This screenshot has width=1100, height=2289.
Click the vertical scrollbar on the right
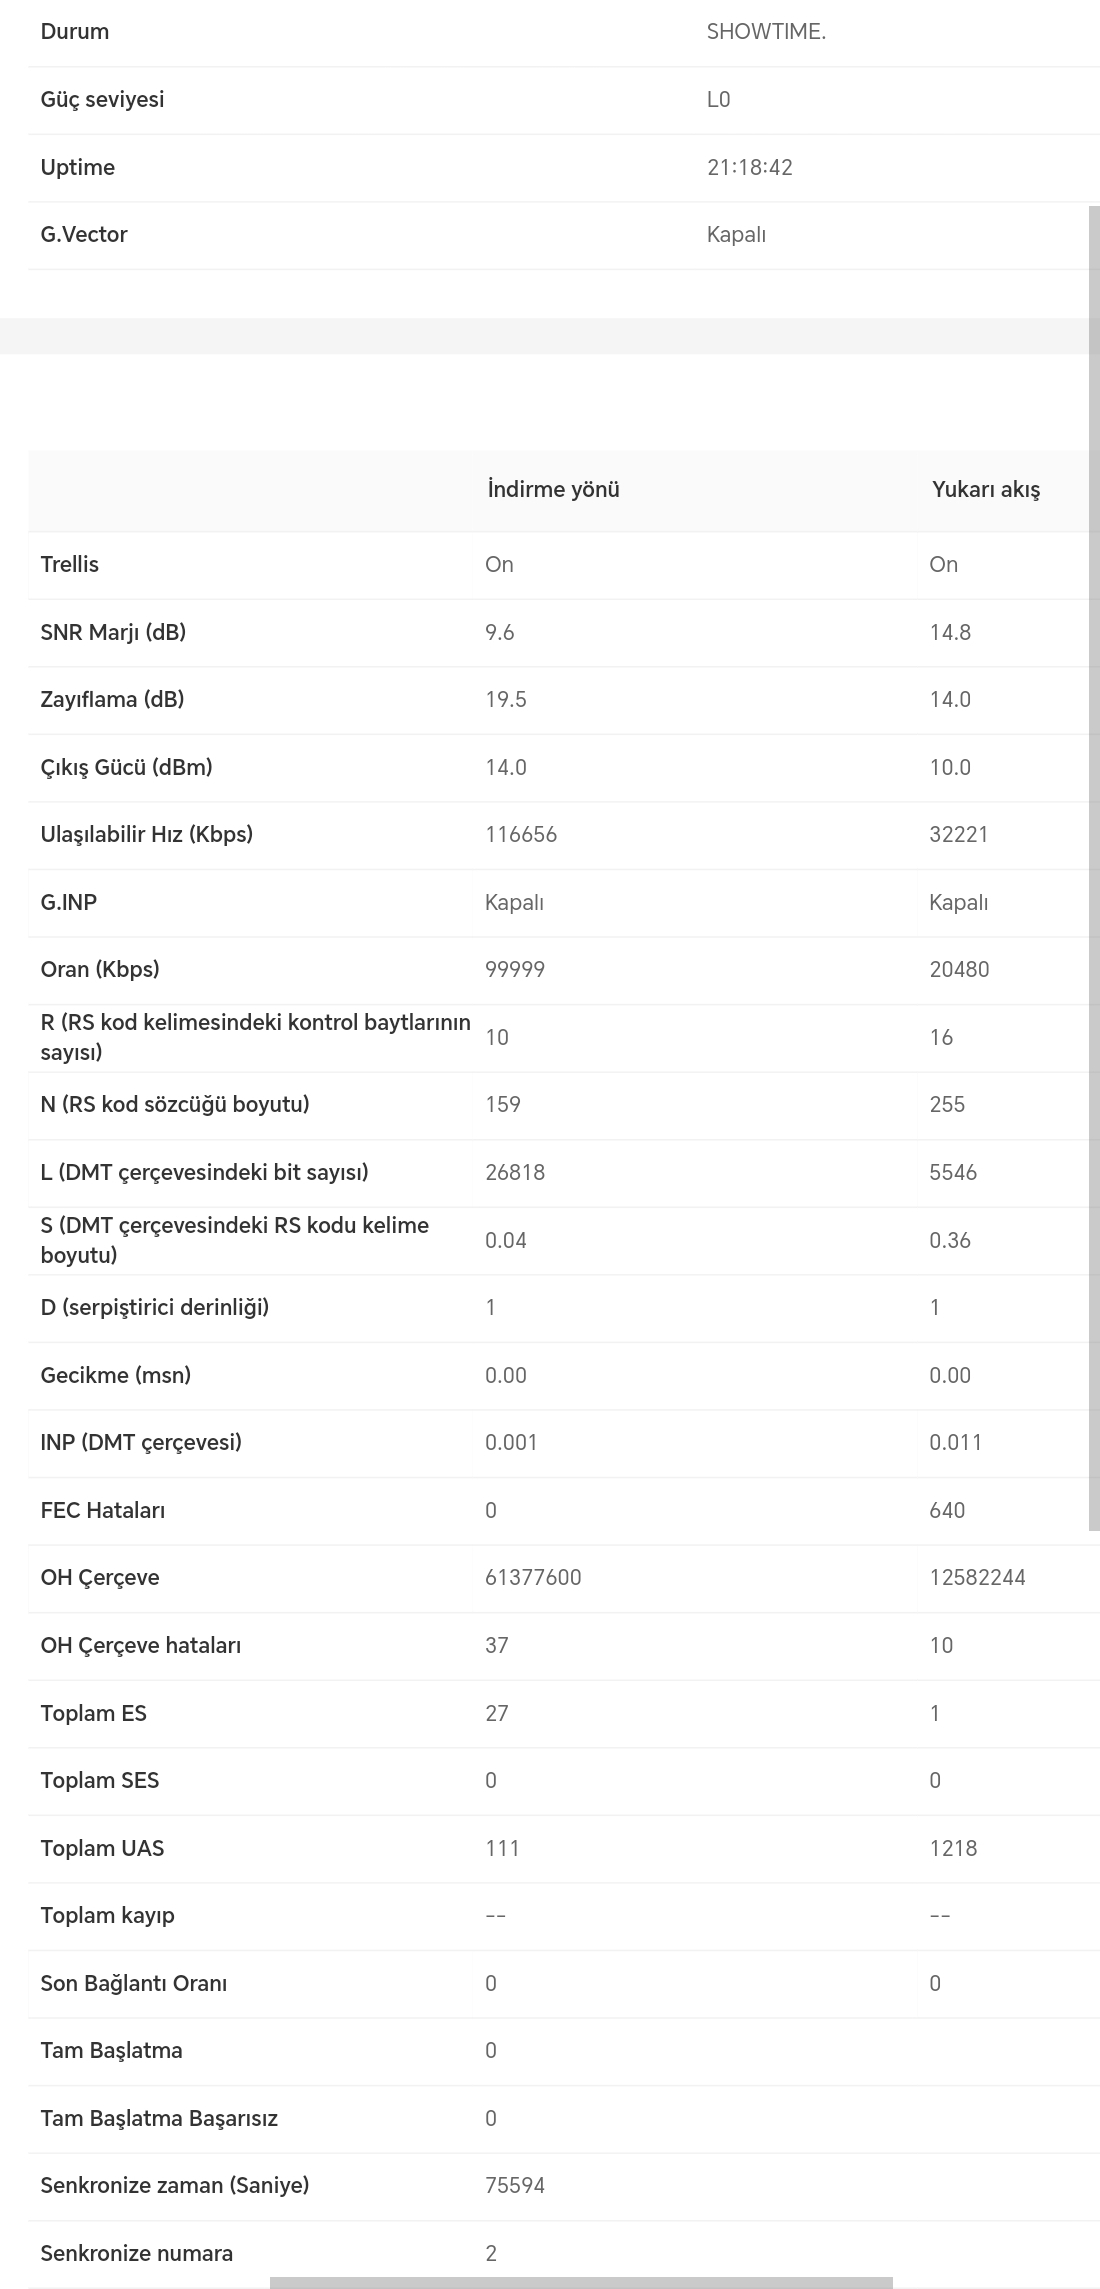point(1094,868)
